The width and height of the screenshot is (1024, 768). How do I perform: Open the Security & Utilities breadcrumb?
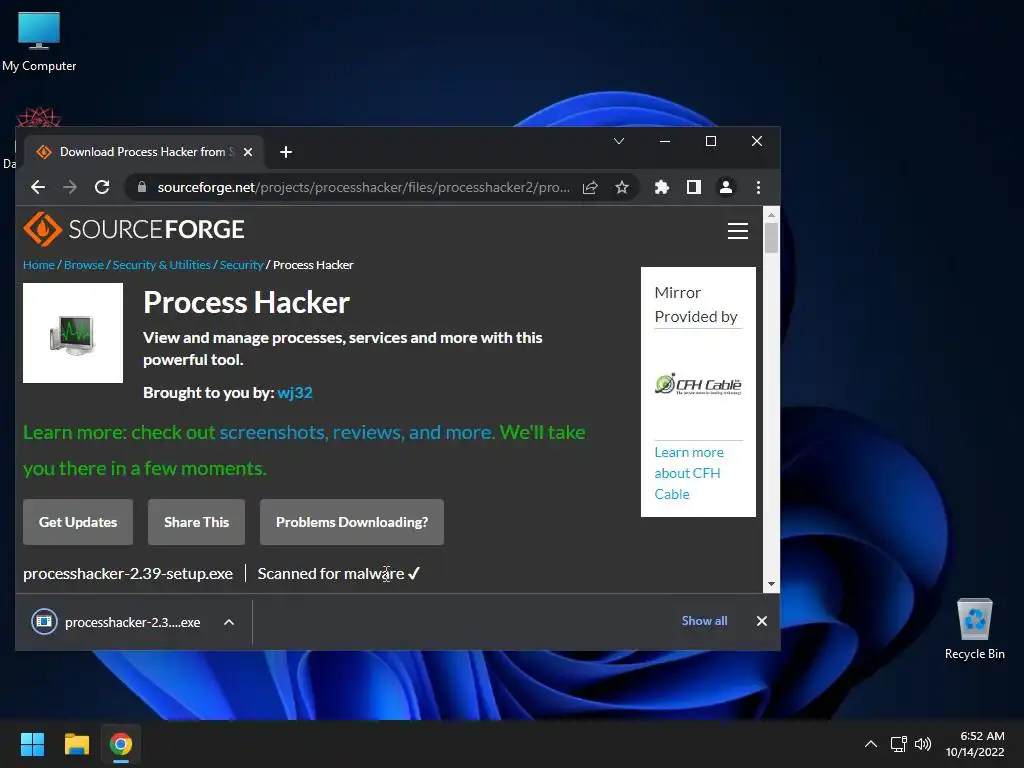click(161, 265)
